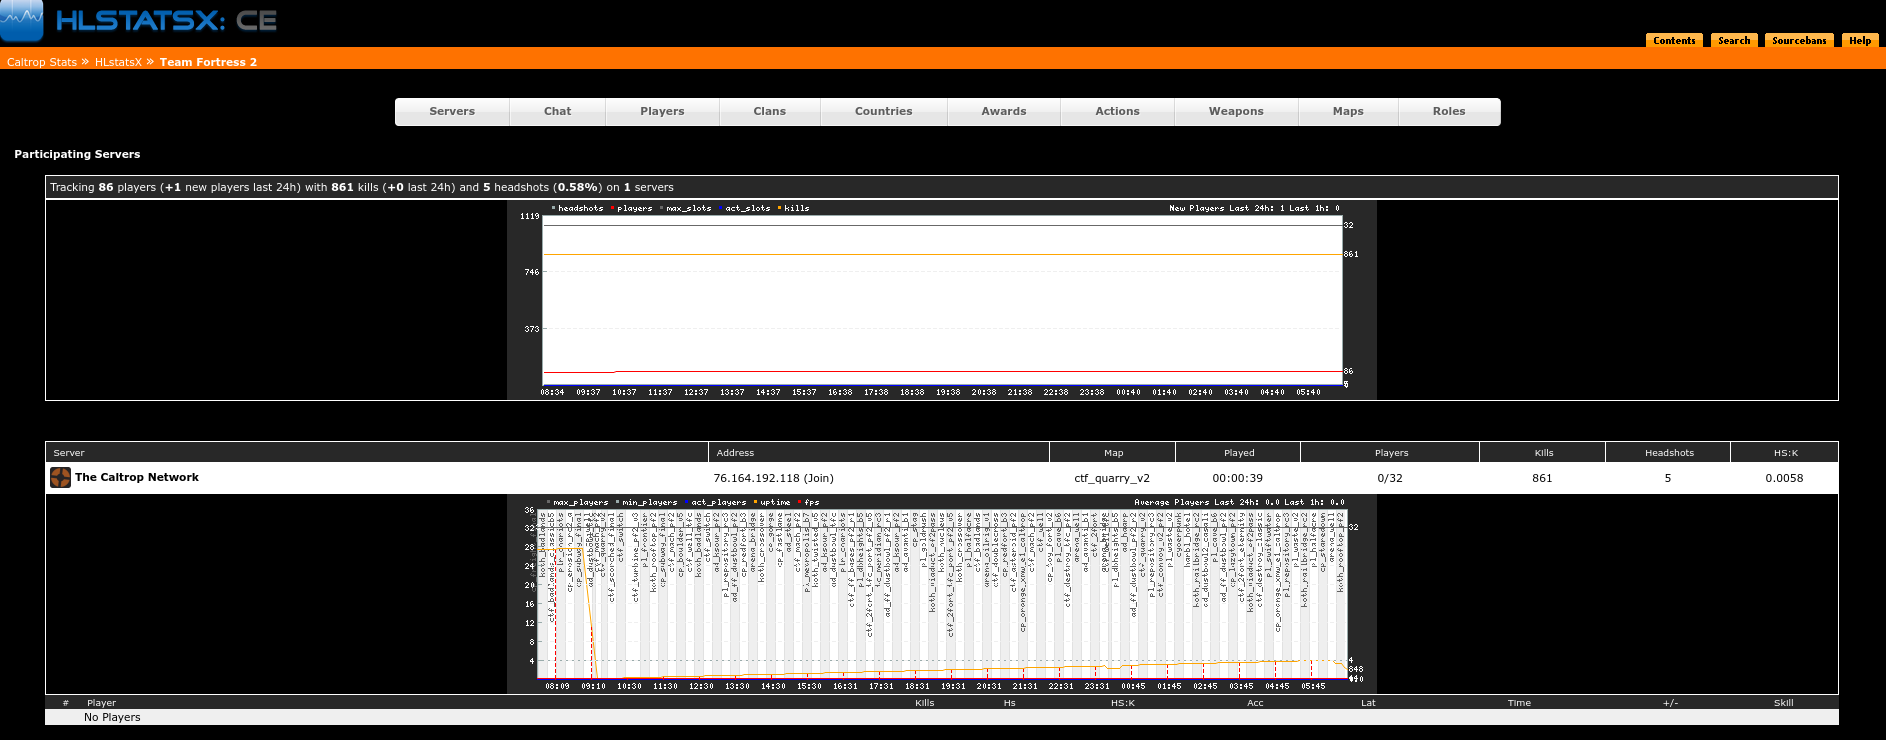Screen dimensions: 1886x740
Task: Click the Headshots column header
Action: (1669, 453)
